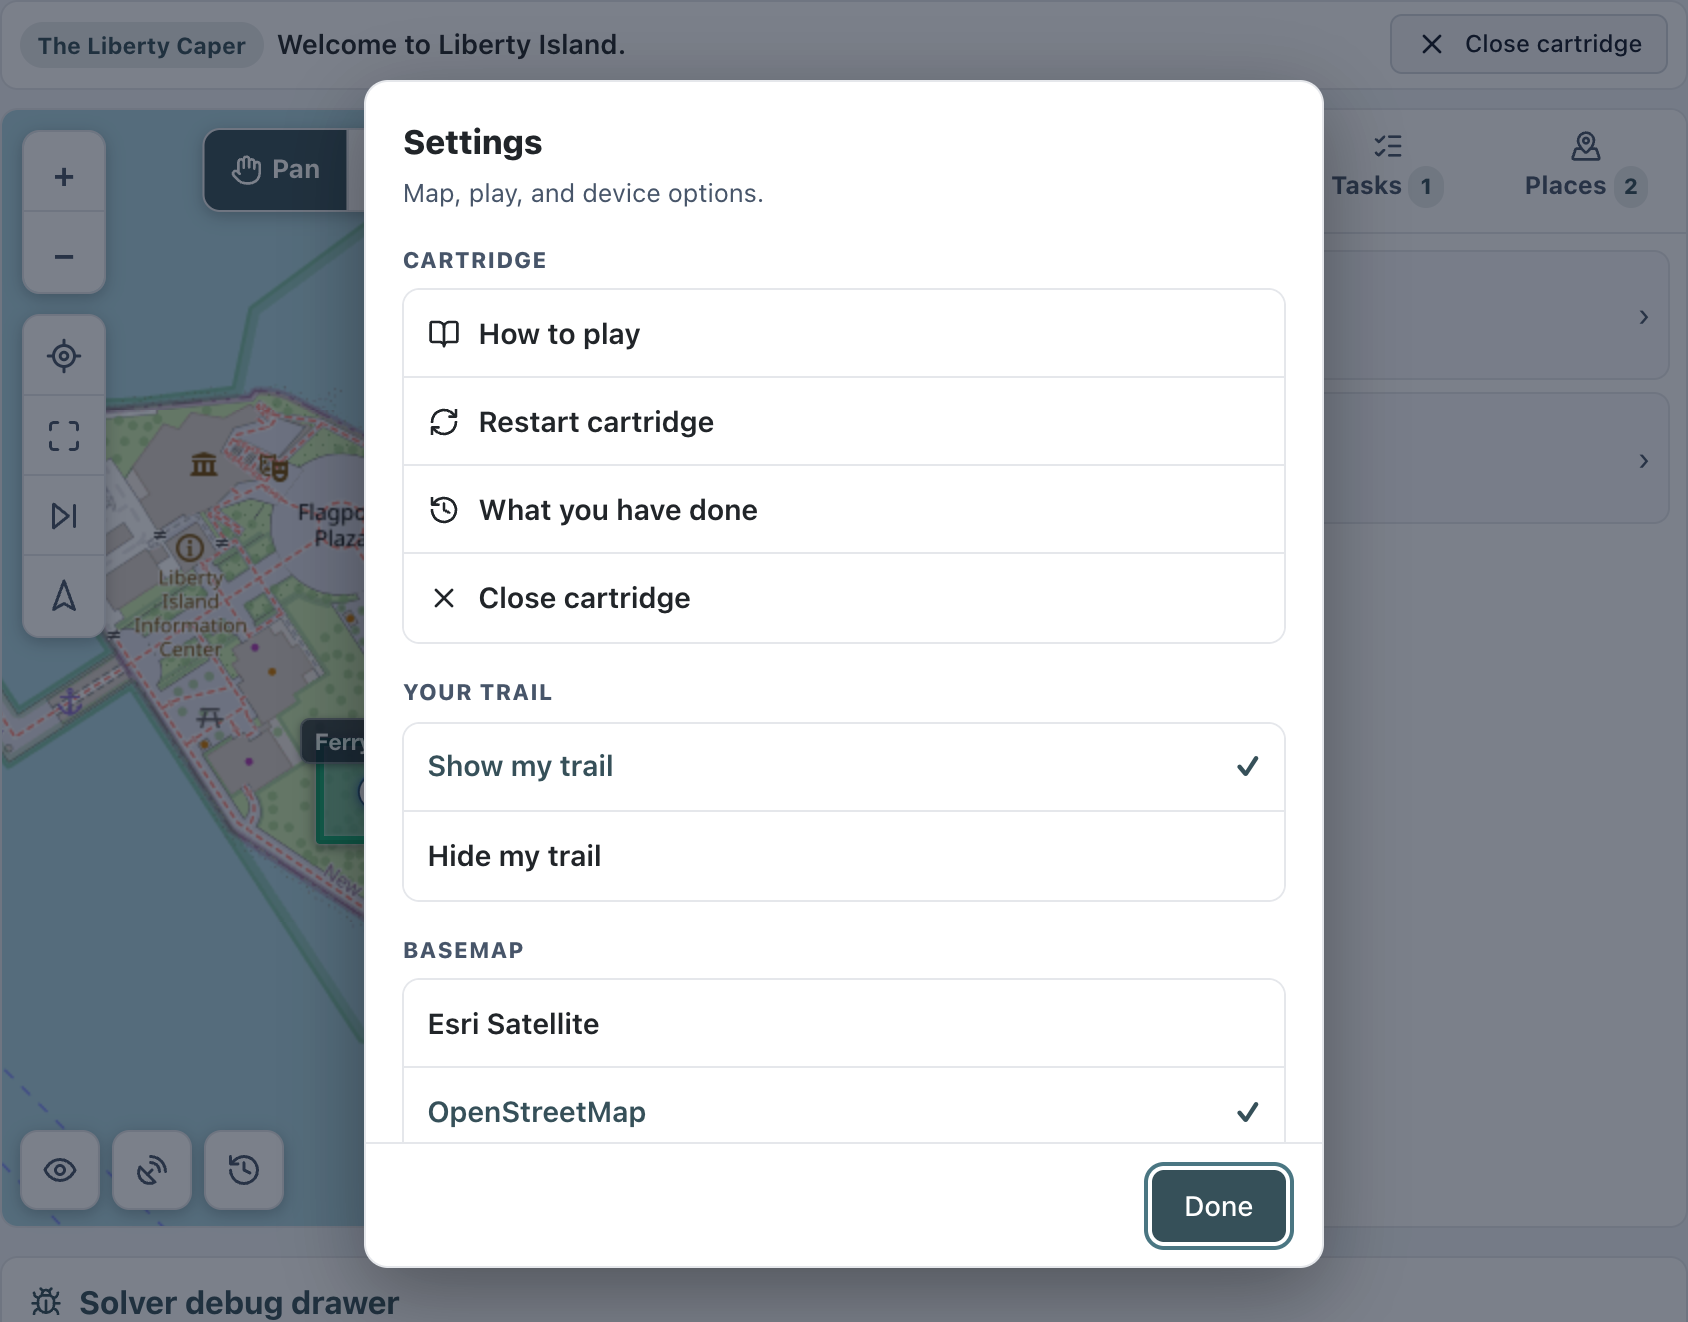Click the satellite dish icon button below map

pyautogui.click(x=152, y=1170)
